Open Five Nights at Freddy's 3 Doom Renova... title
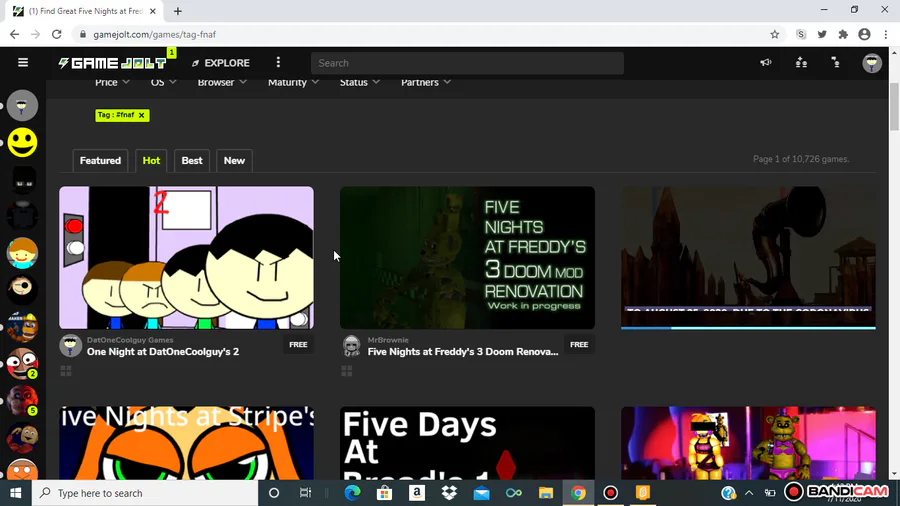Viewport: 900px width, 506px height. click(x=463, y=352)
